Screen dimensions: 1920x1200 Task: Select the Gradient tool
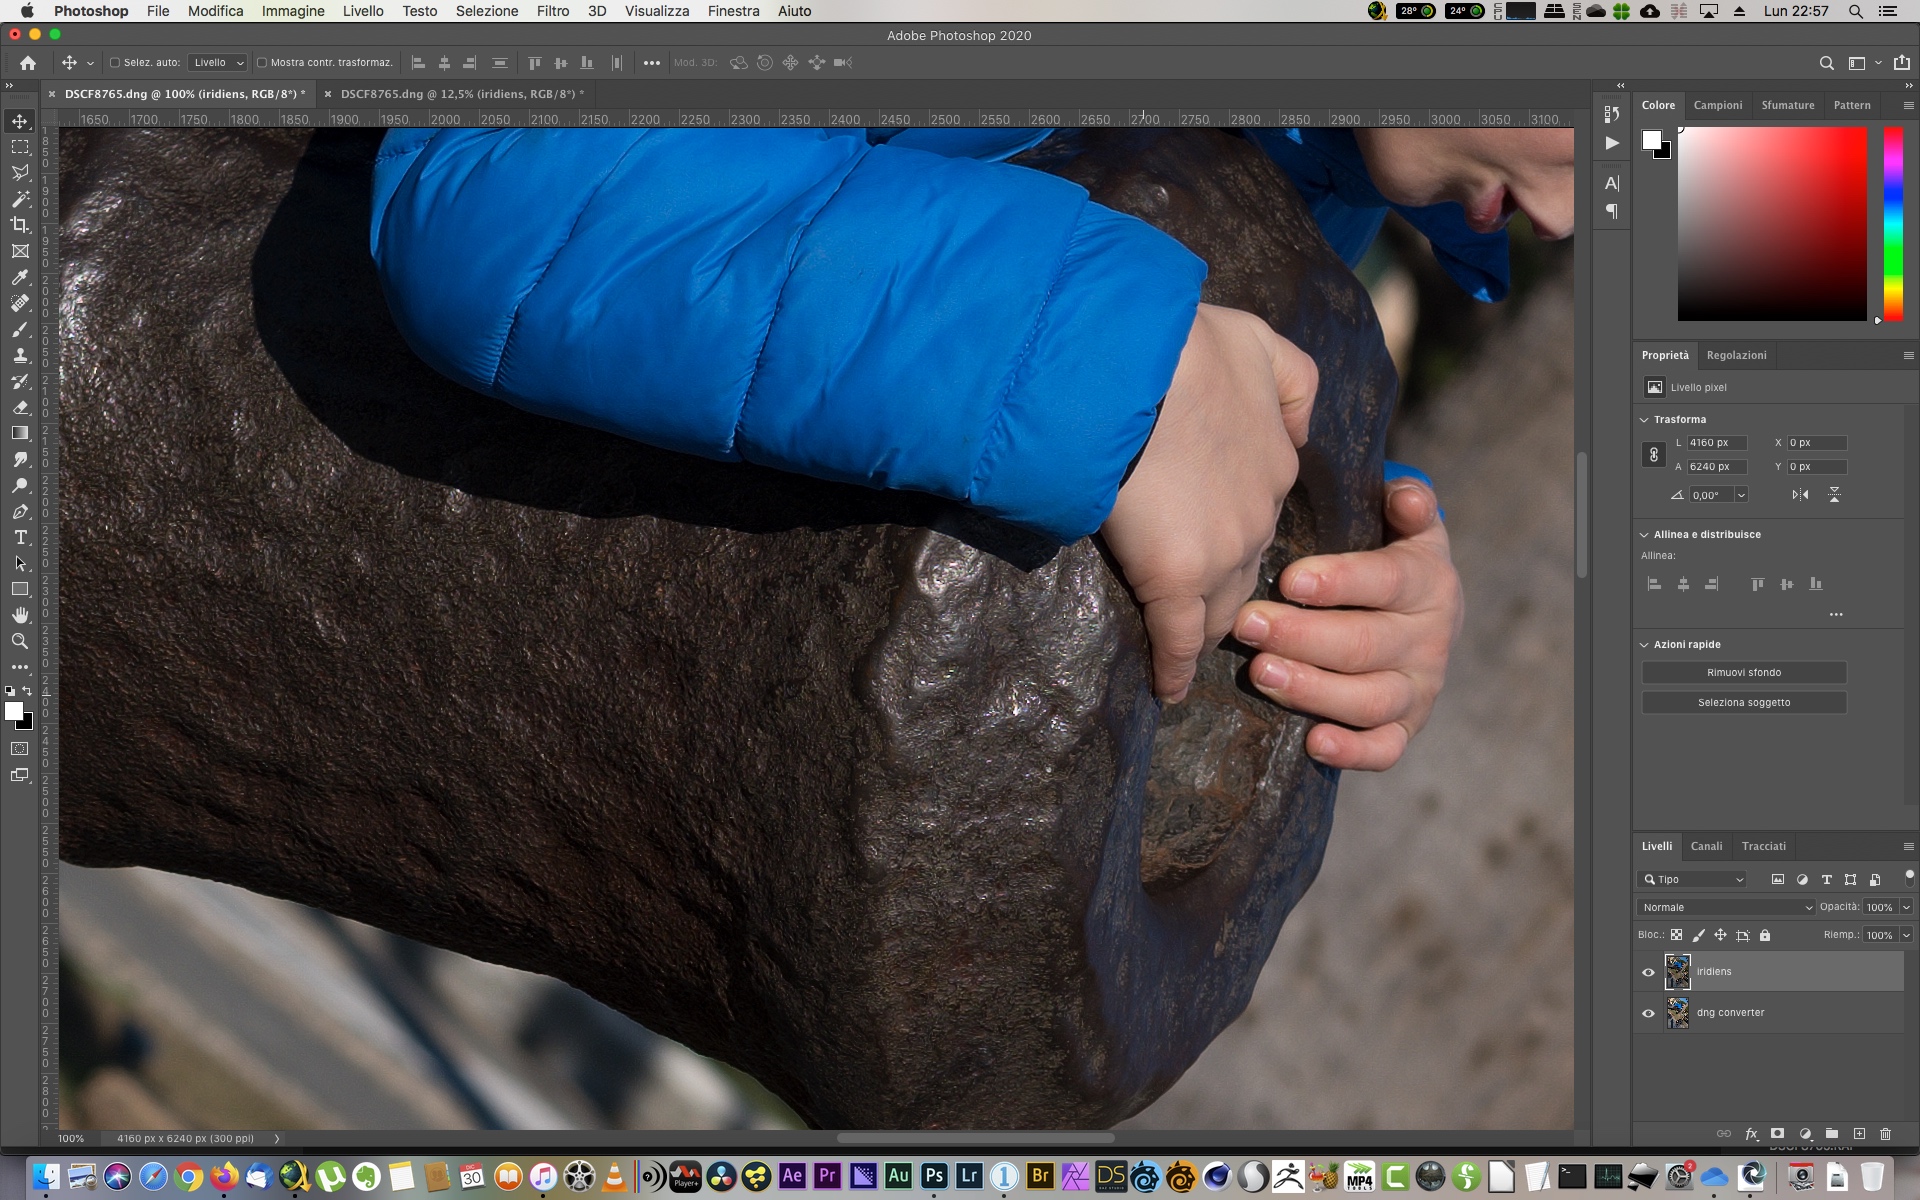20,433
